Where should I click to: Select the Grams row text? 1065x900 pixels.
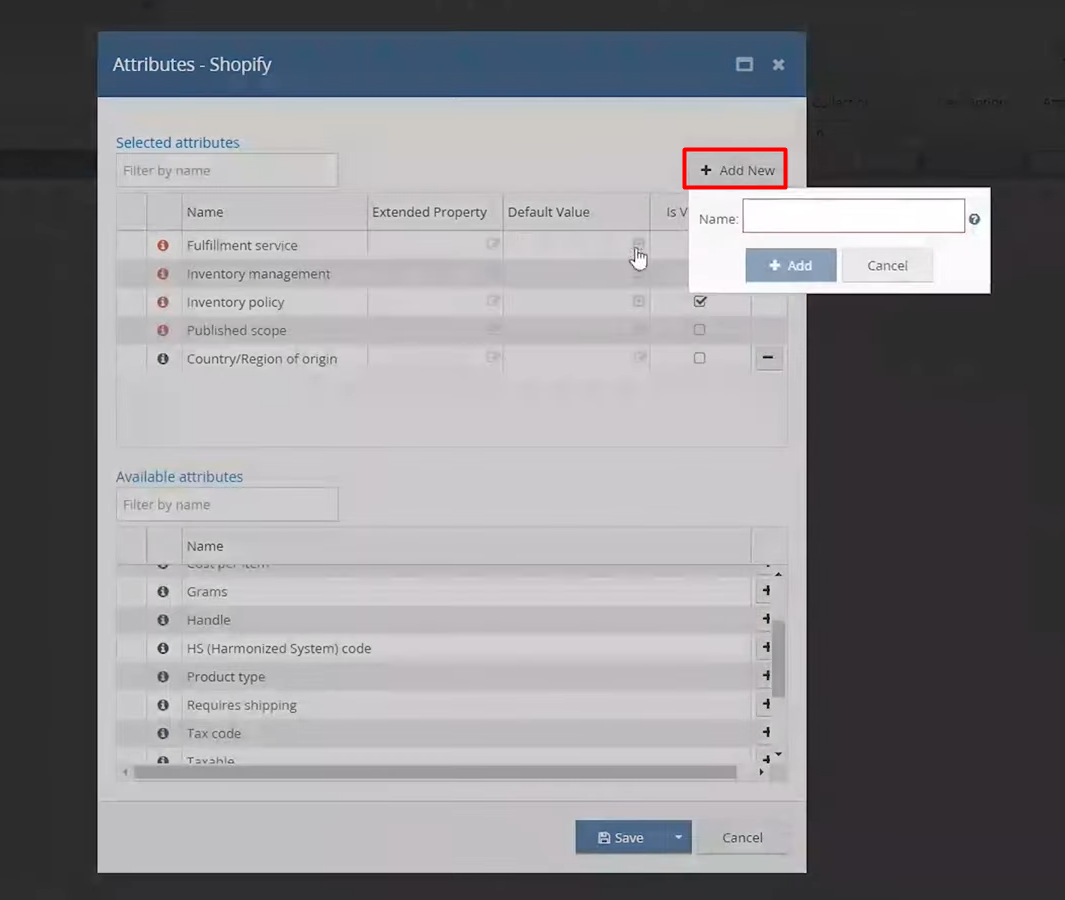point(206,592)
